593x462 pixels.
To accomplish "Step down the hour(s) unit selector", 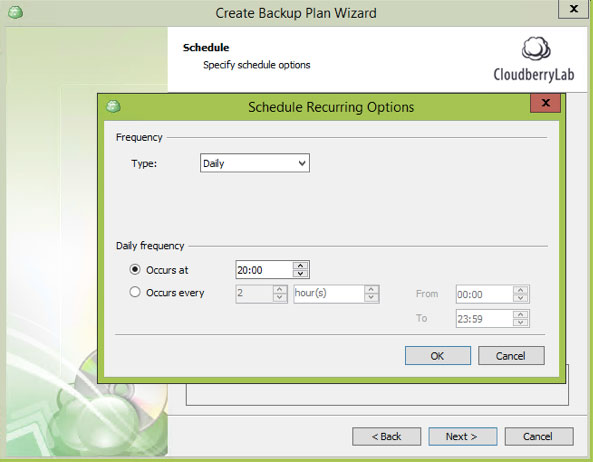I will 371,298.
